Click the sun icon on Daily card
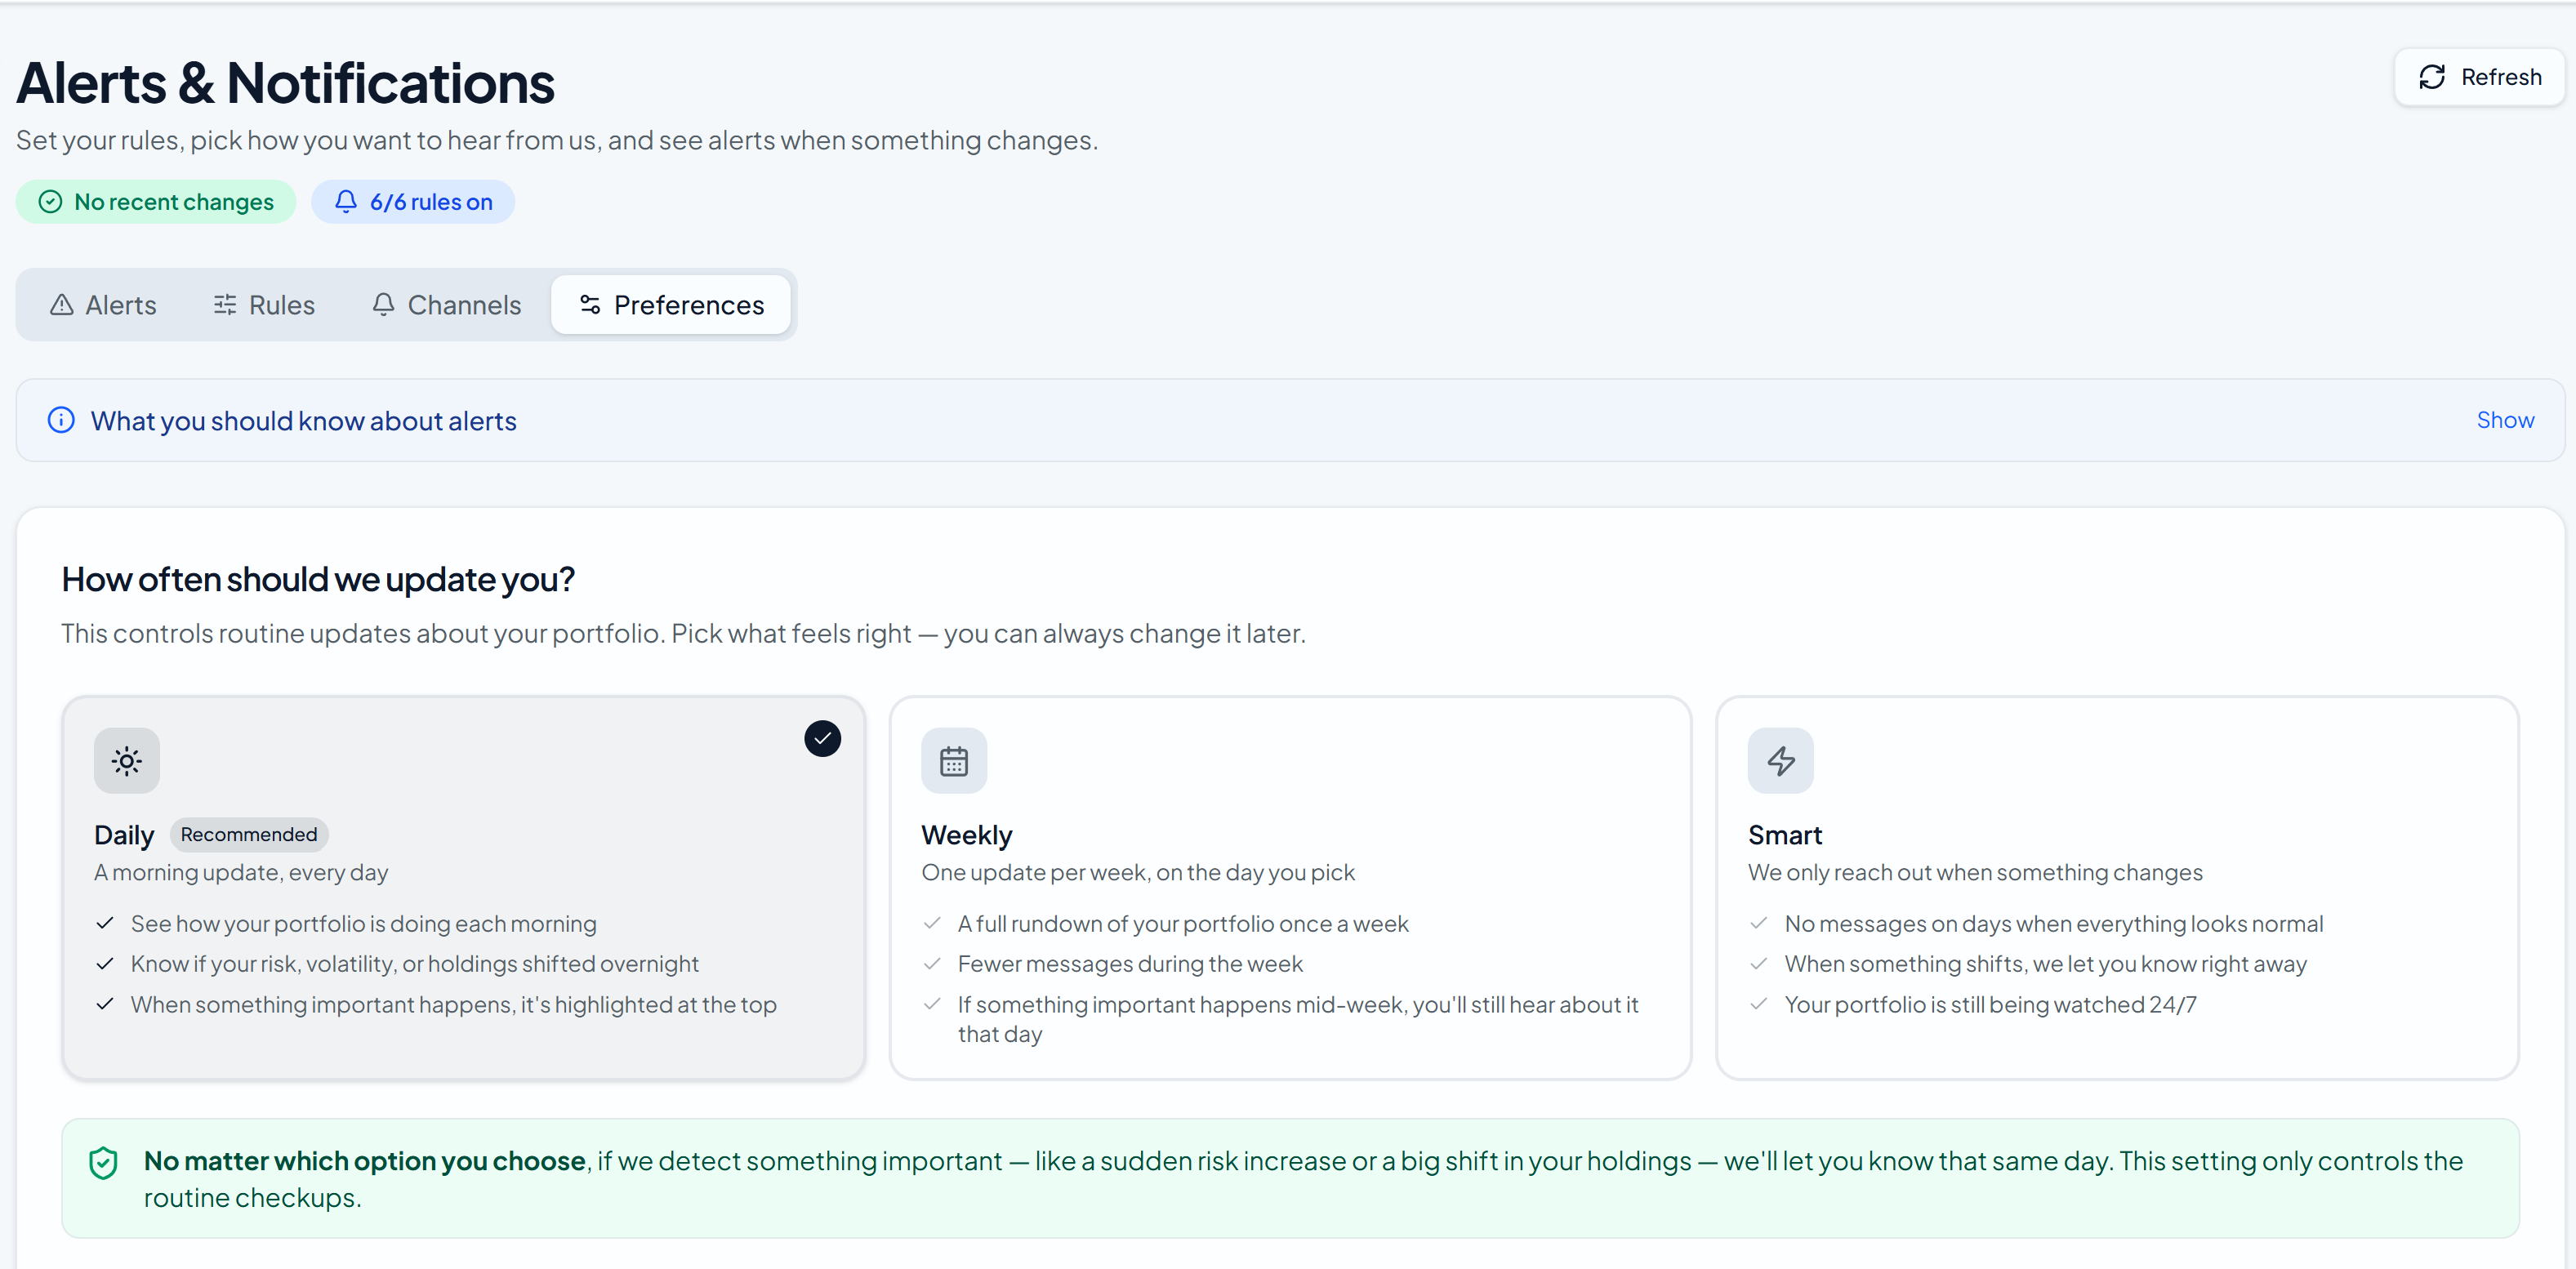2576x1269 pixels. click(x=127, y=761)
